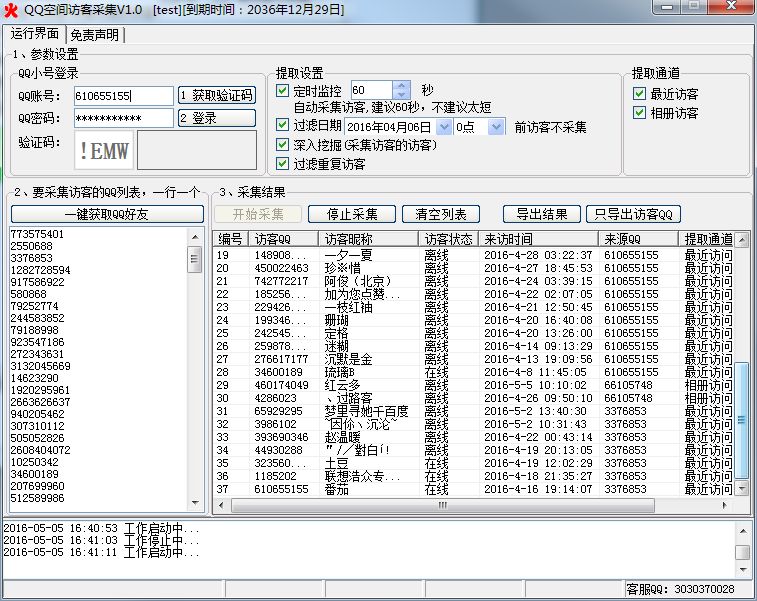Focus the QQ账号 input field

coord(124,96)
